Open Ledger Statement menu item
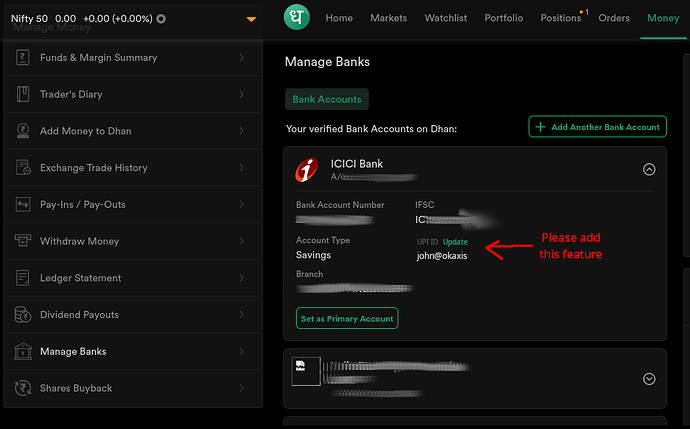 click(133, 278)
